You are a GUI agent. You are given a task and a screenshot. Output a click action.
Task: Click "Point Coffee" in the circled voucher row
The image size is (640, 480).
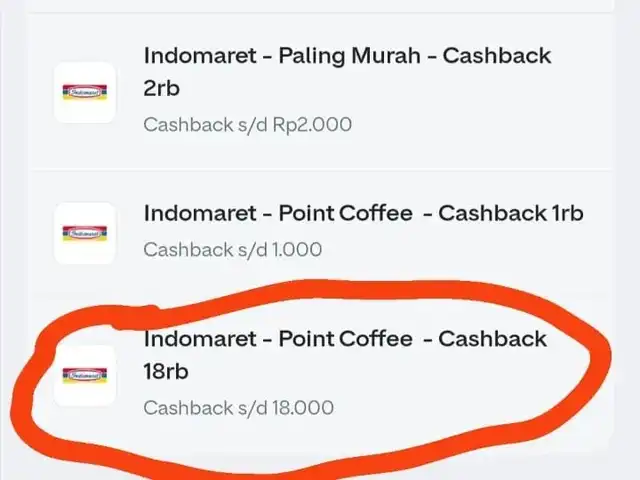pos(345,339)
